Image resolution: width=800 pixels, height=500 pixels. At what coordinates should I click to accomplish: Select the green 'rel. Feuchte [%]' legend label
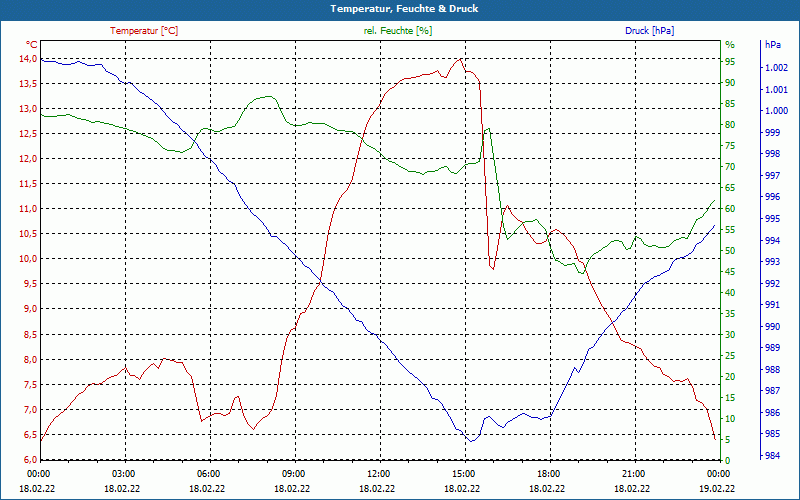coord(398,31)
